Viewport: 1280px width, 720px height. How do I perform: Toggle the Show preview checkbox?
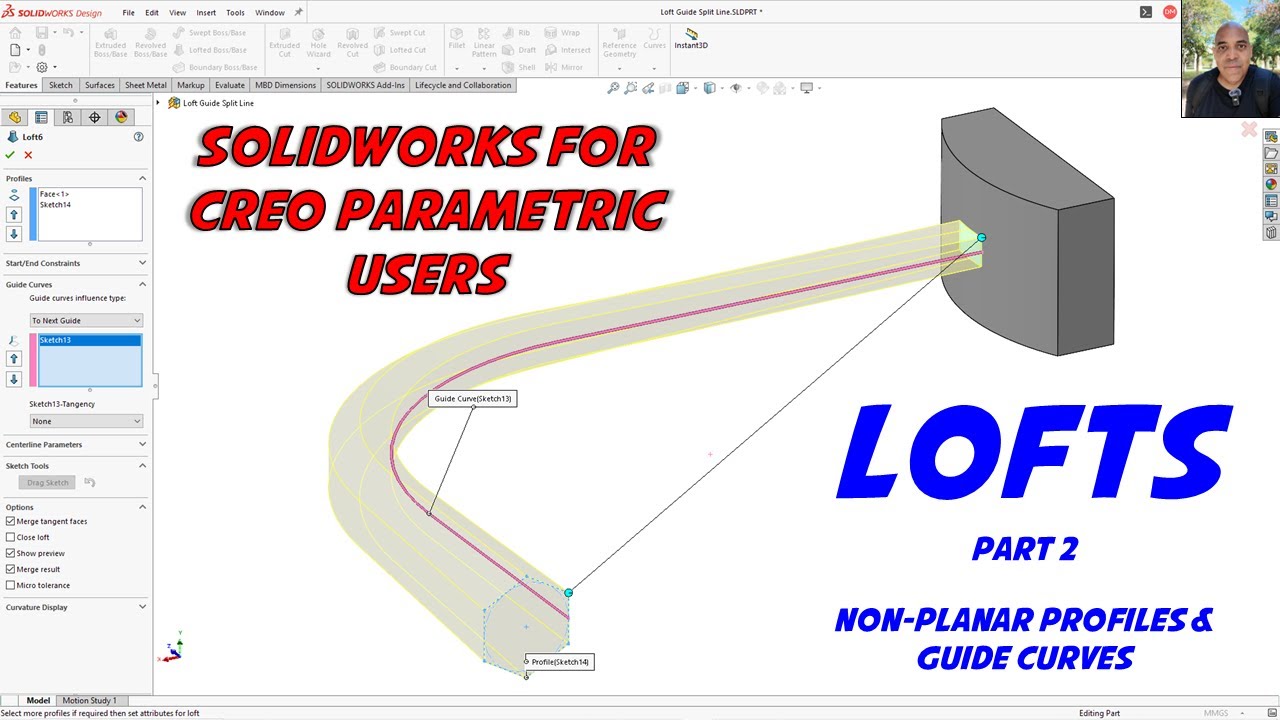pyautogui.click(x=10, y=553)
